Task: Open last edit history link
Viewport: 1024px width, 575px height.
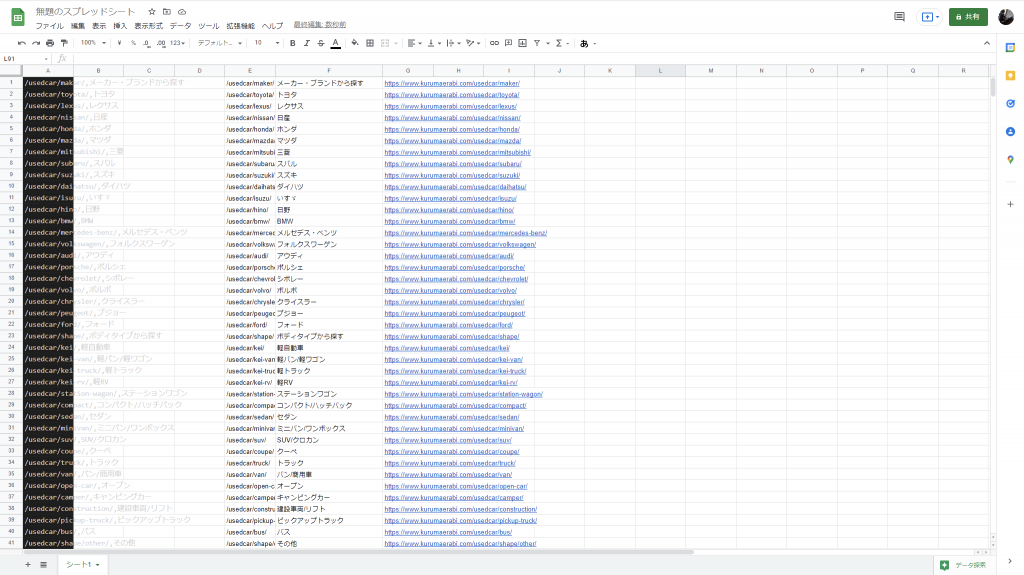Action: [x=319, y=25]
